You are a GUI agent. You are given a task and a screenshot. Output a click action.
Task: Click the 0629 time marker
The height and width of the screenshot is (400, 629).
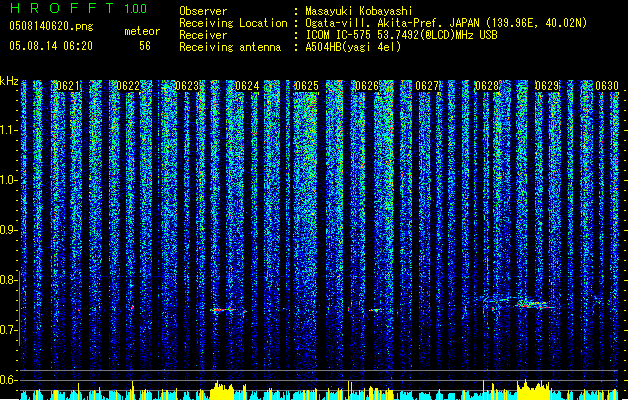tap(547, 86)
